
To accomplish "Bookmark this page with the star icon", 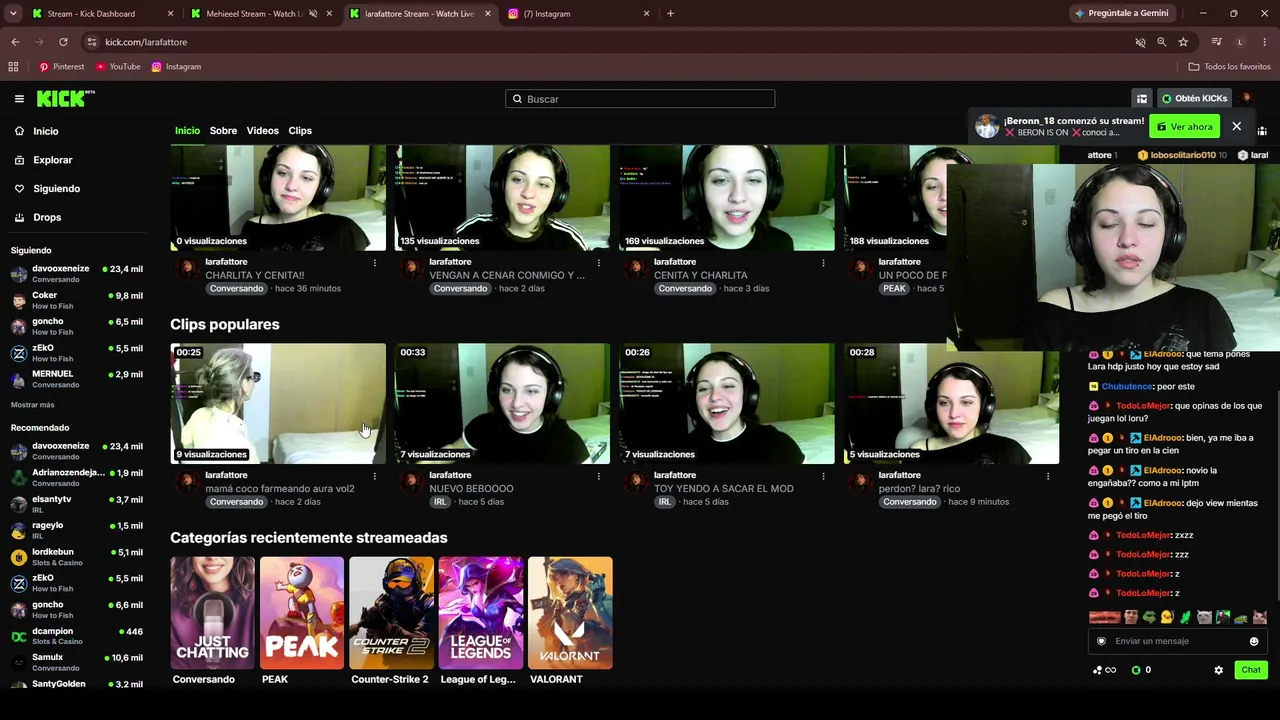I will [x=1183, y=42].
